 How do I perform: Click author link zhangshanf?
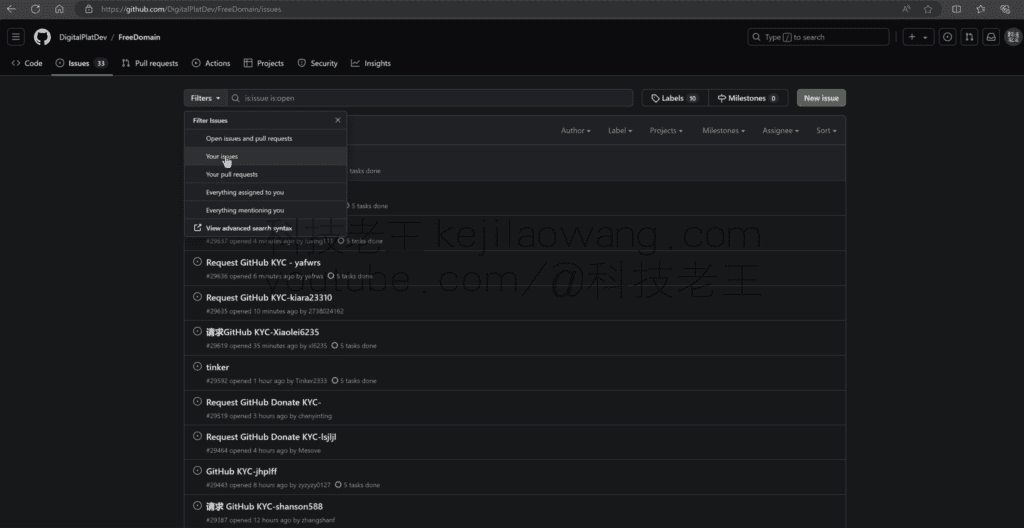(x=317, y=520)
